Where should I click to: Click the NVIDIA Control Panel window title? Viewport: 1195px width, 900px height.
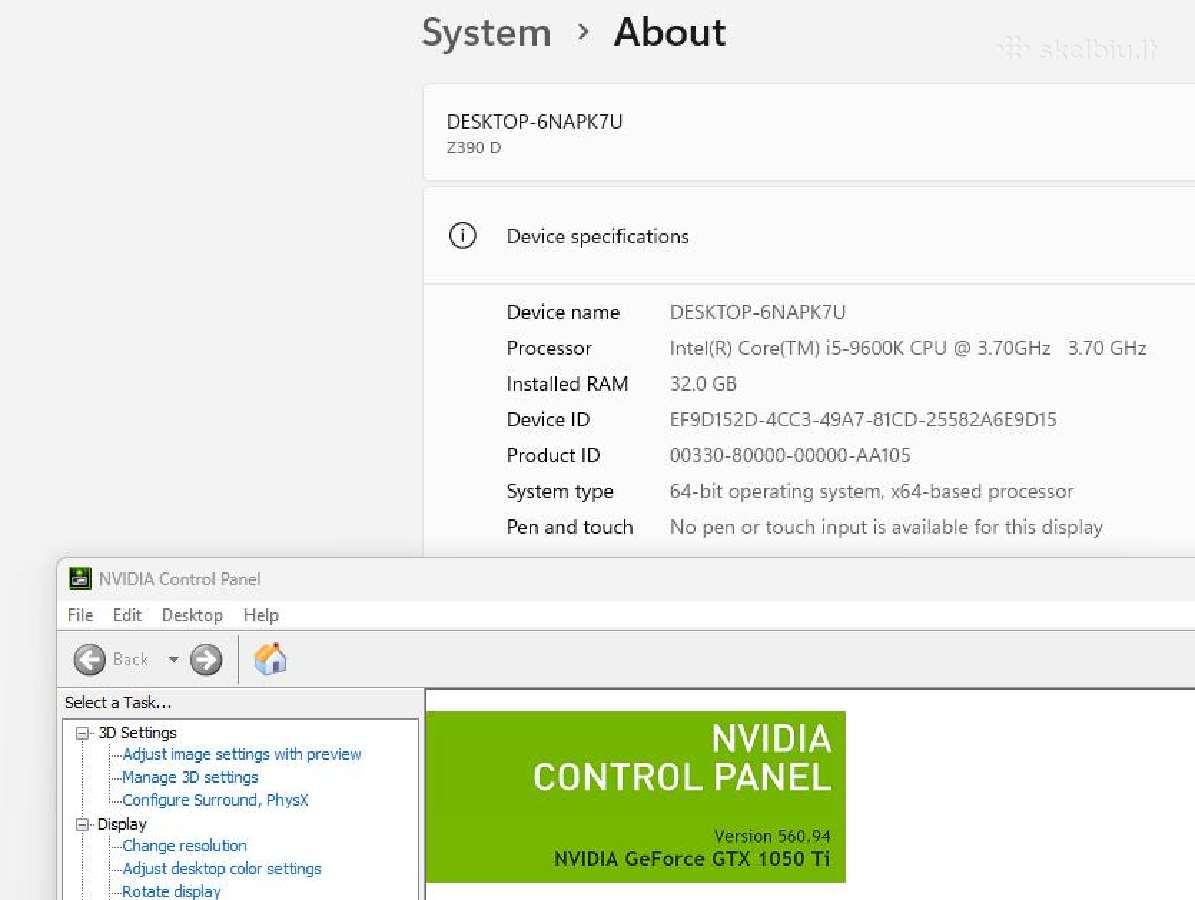pos(179,579)
